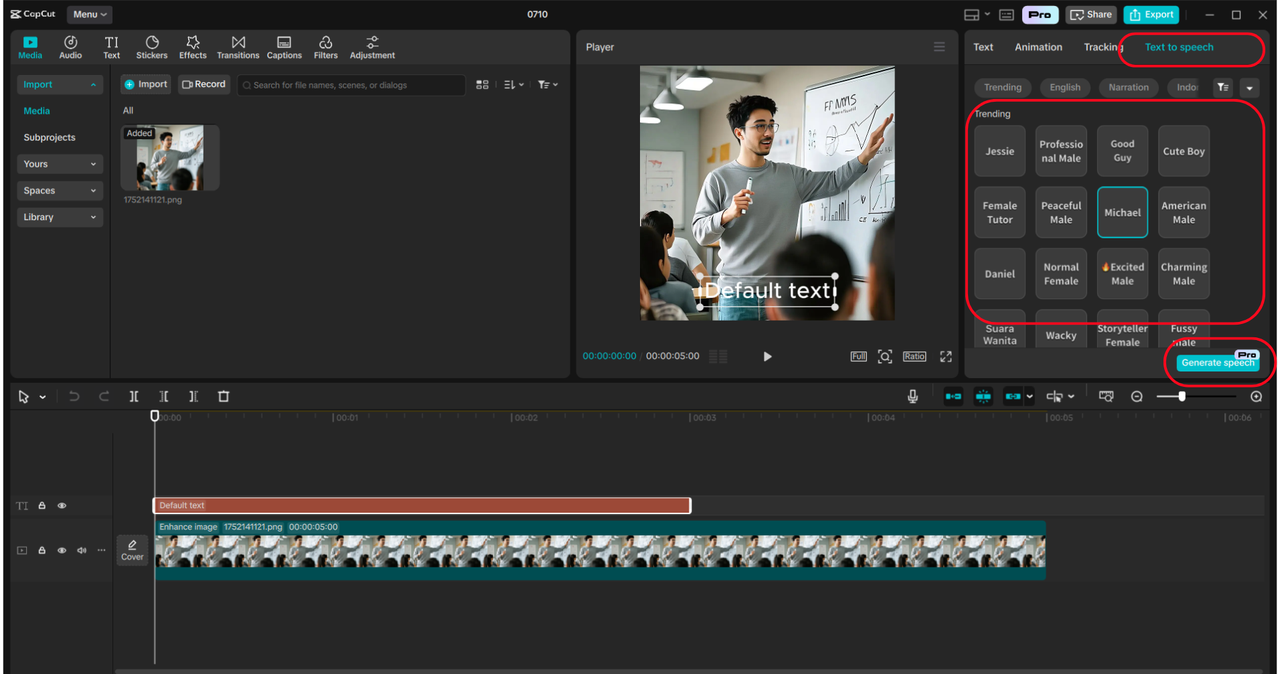This screenshot has height=674, width=1280.
Task: Mute the main video track audio
Action: (82, 551)
